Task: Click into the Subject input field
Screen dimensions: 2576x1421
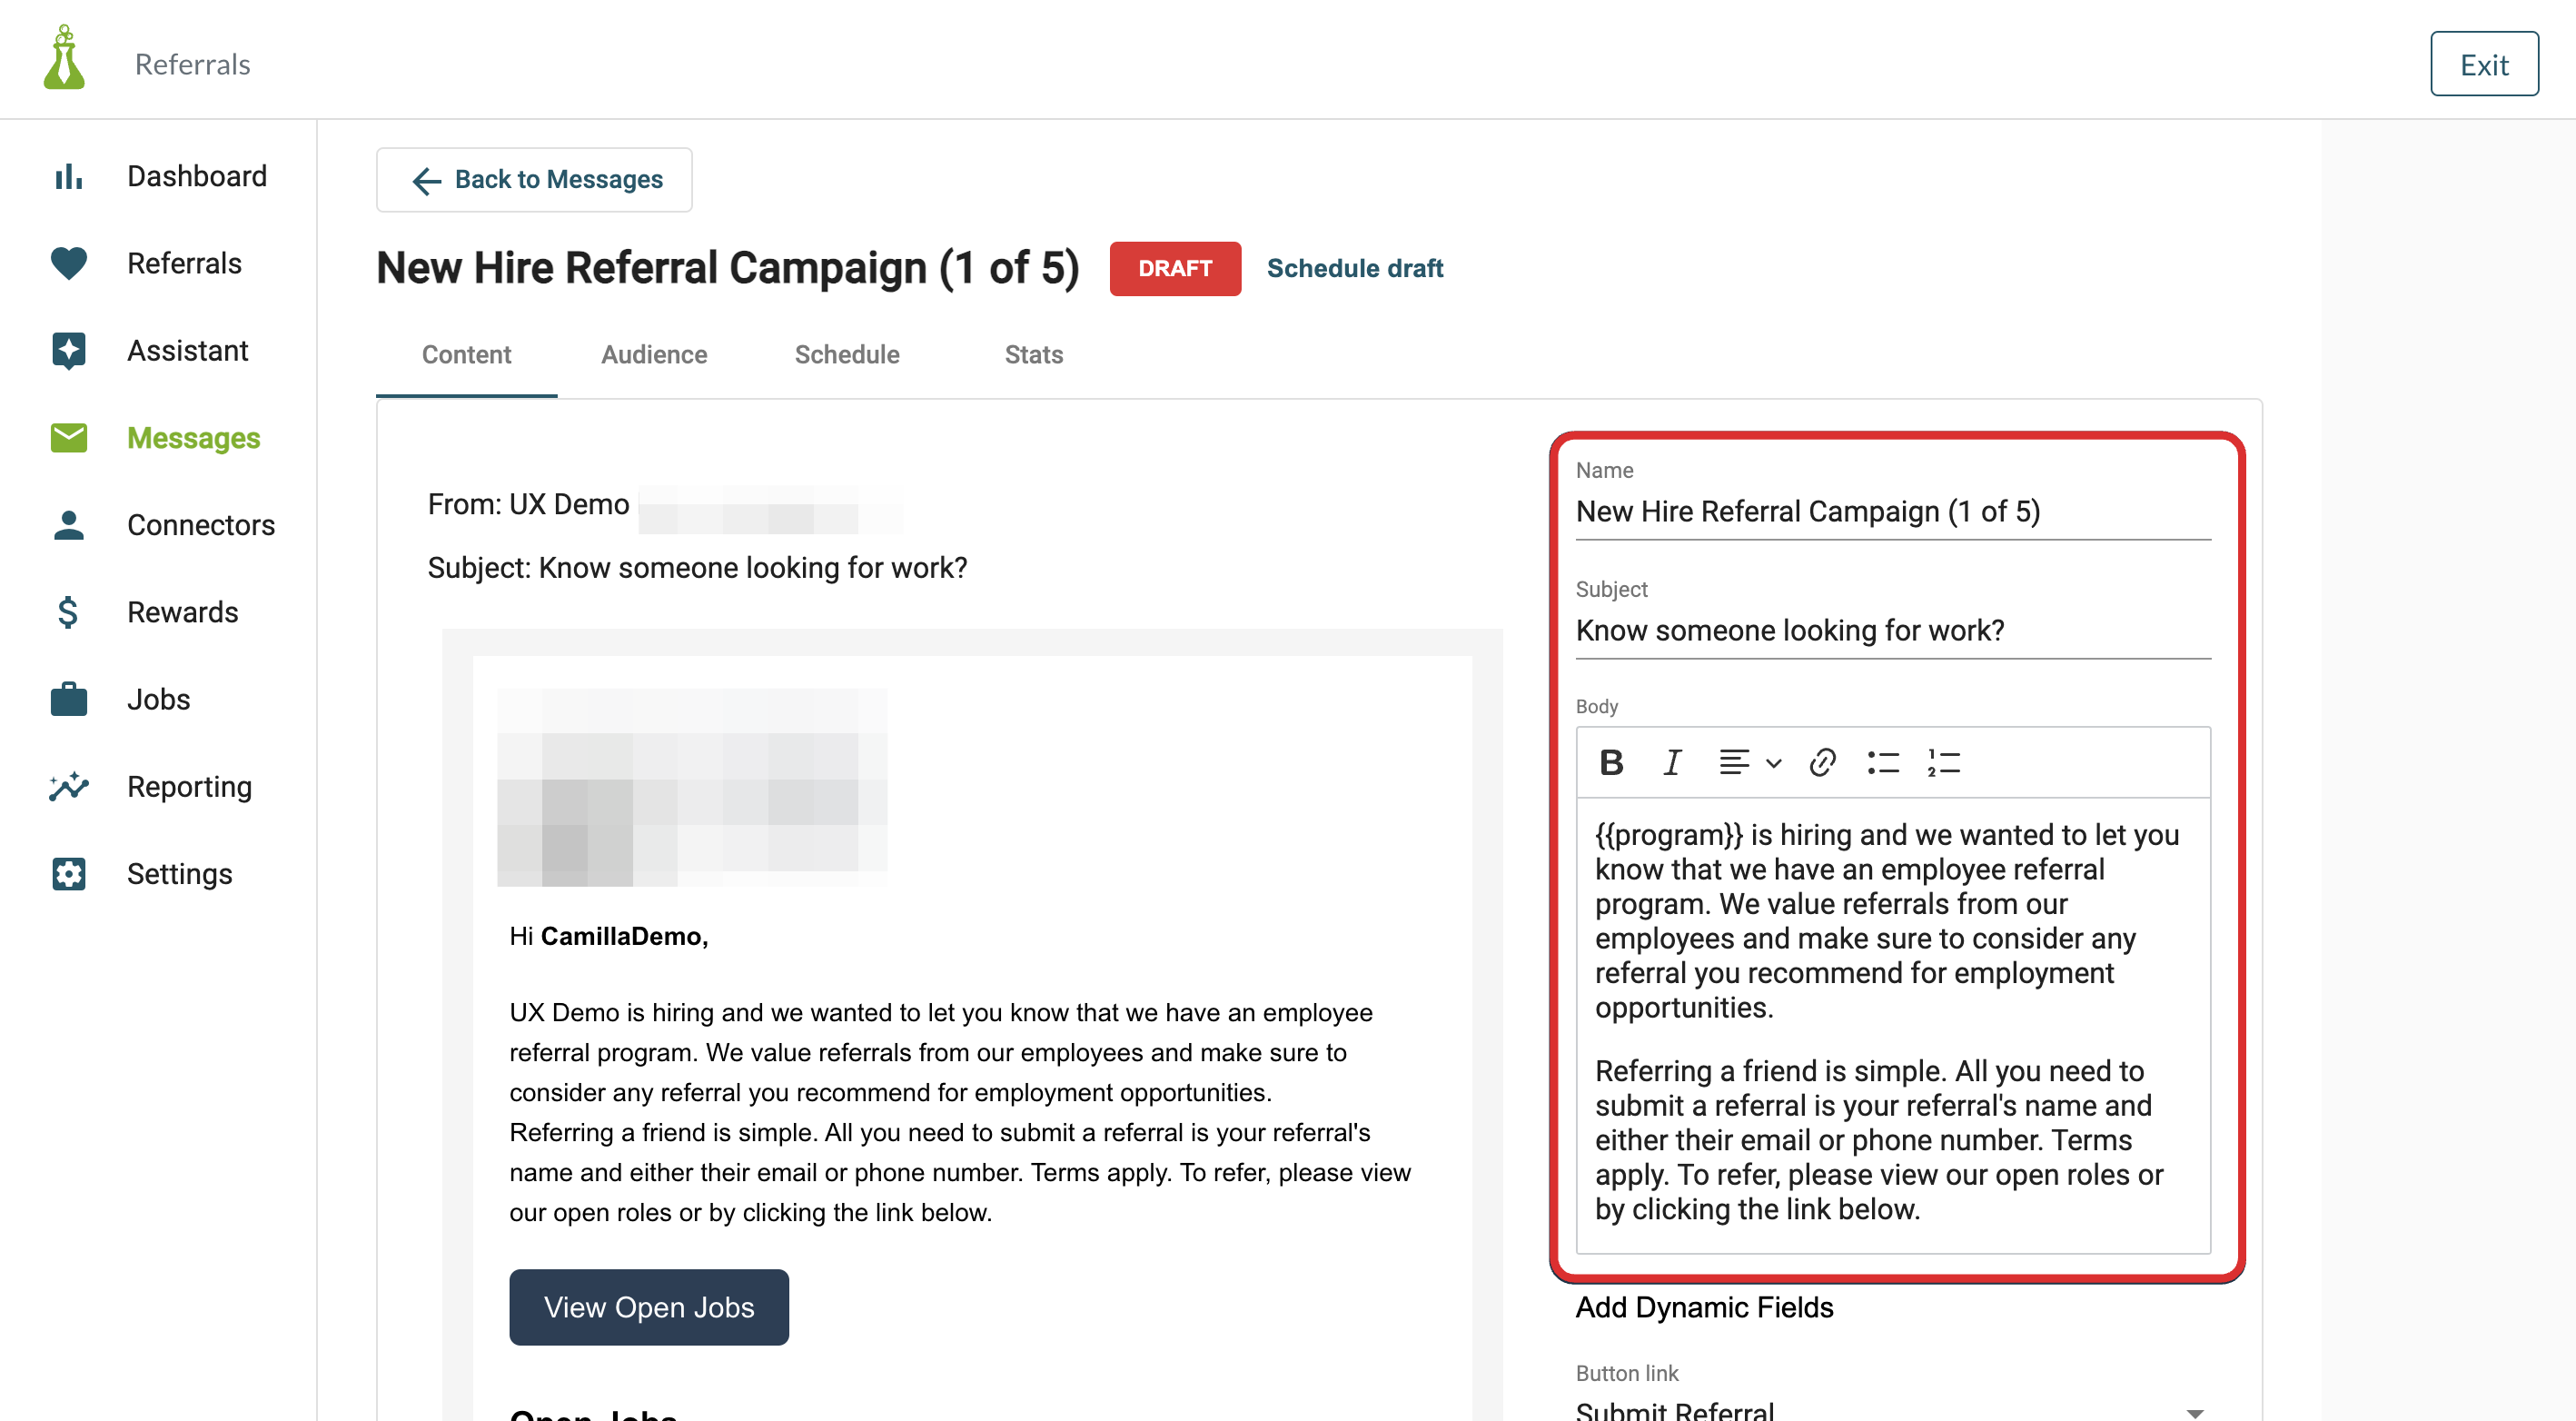Action: tap(1893, 631)
